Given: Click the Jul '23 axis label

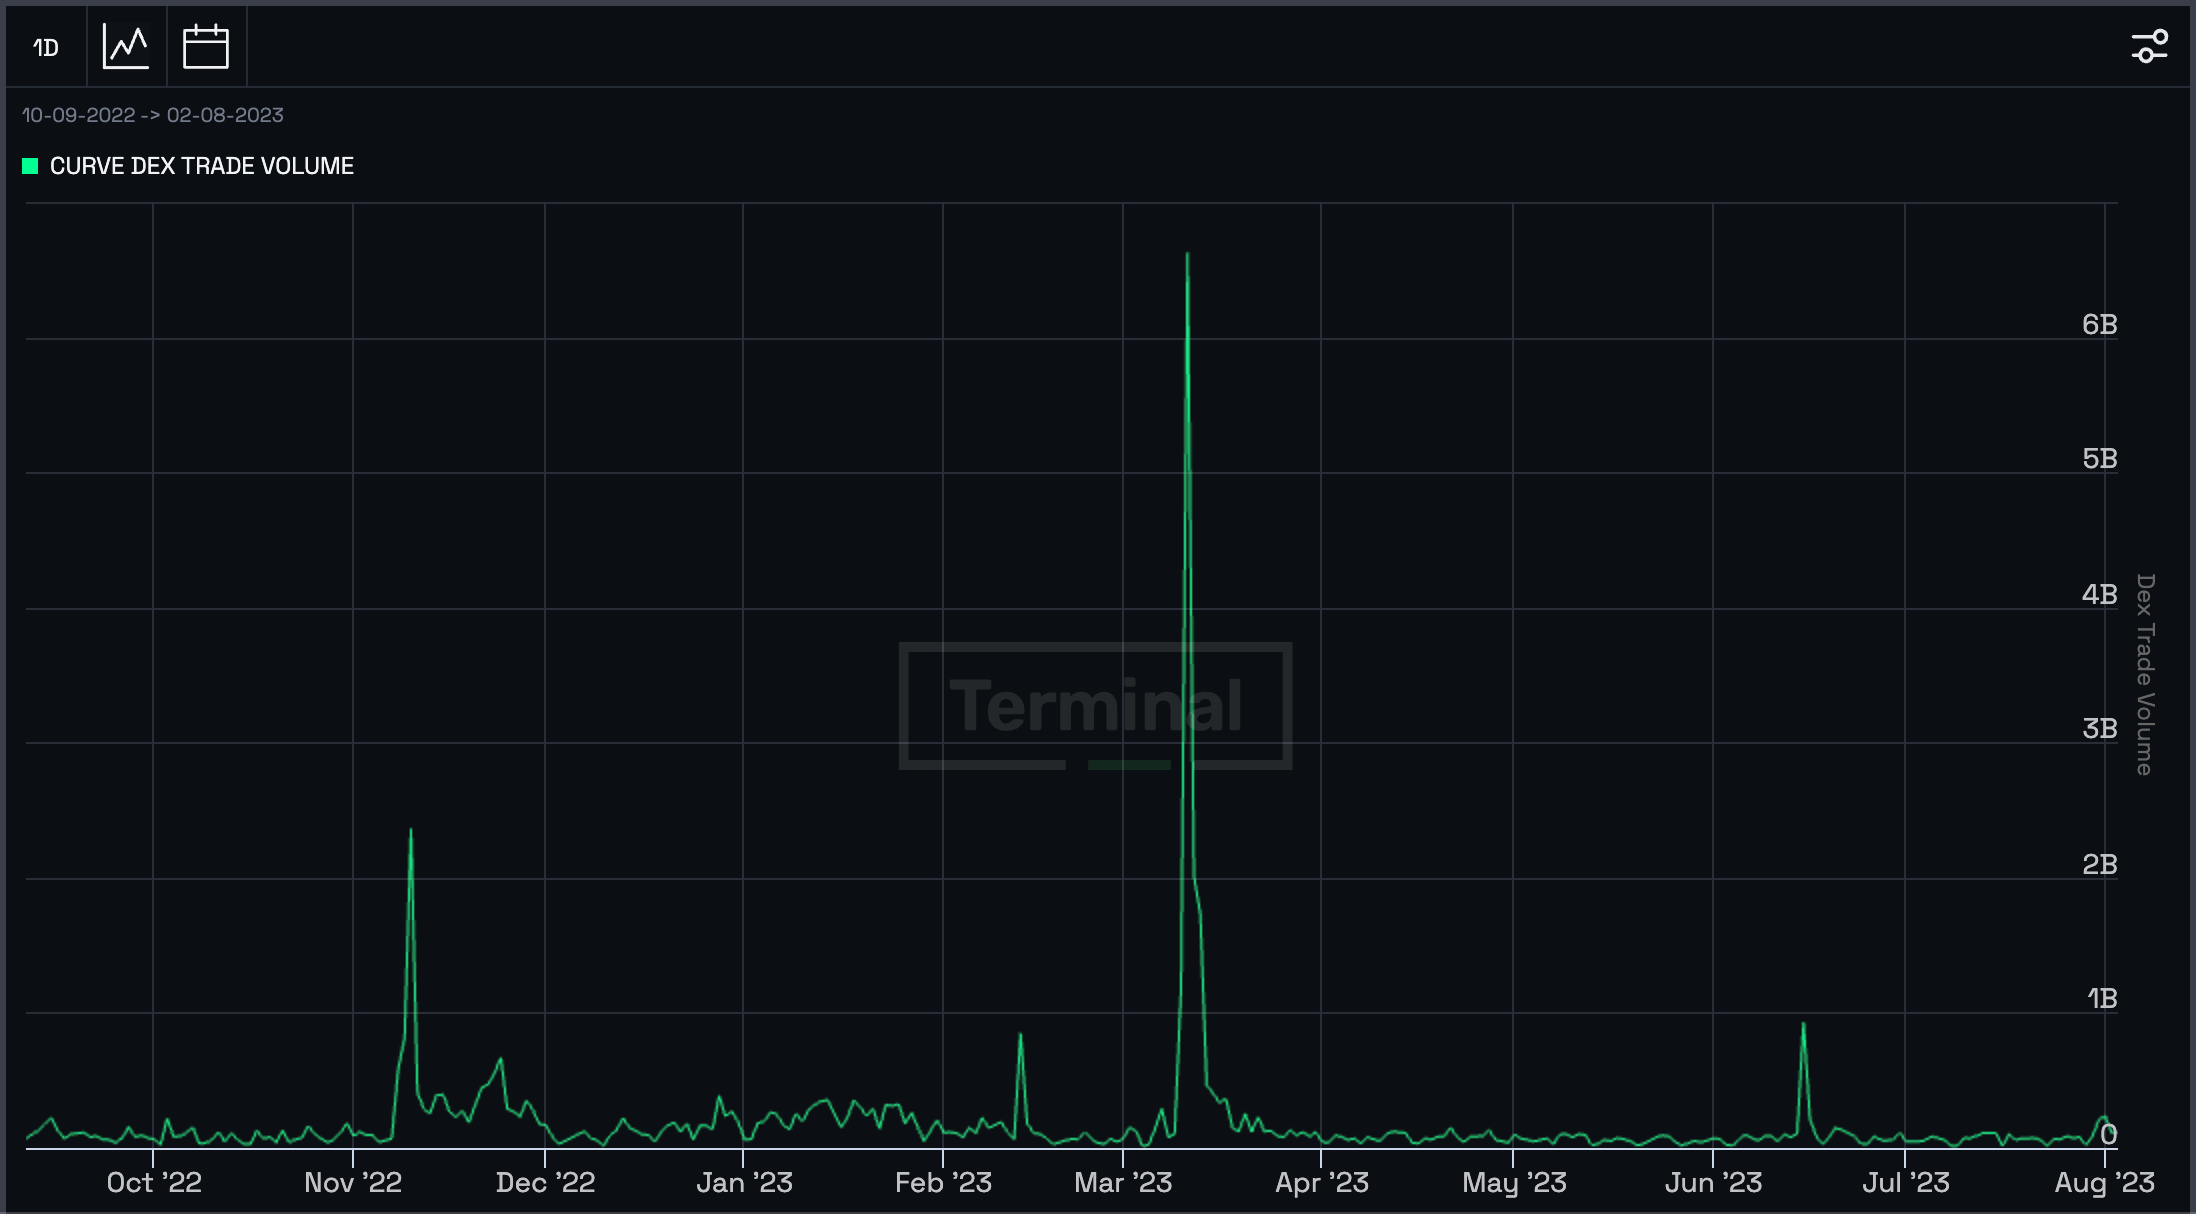Looking at the screenshot, I should click(x=1905, y=1183).
